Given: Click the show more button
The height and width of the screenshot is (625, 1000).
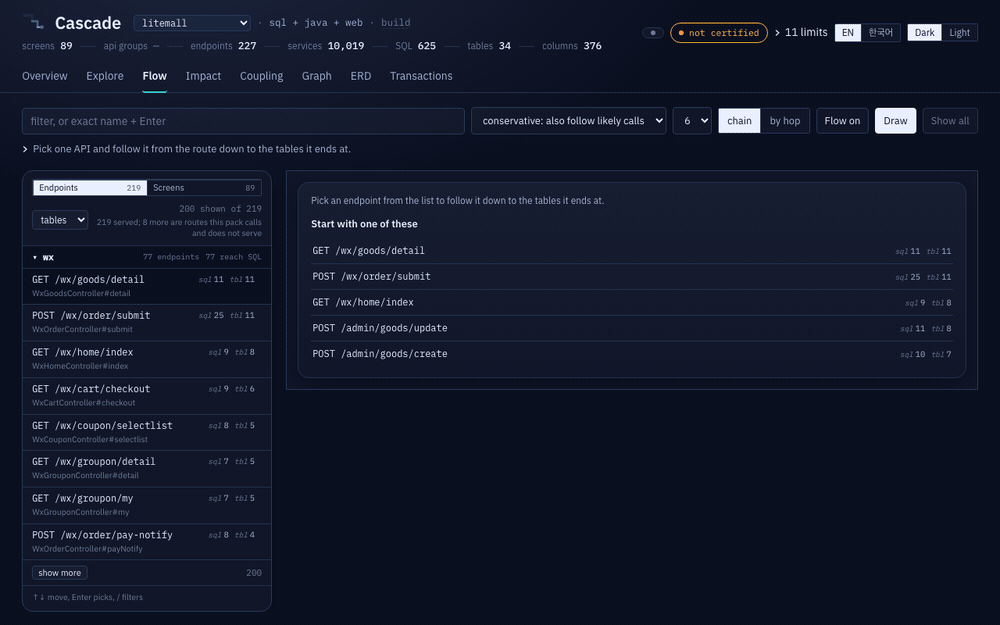Looking at the screenshot, I should click(59, 573).
